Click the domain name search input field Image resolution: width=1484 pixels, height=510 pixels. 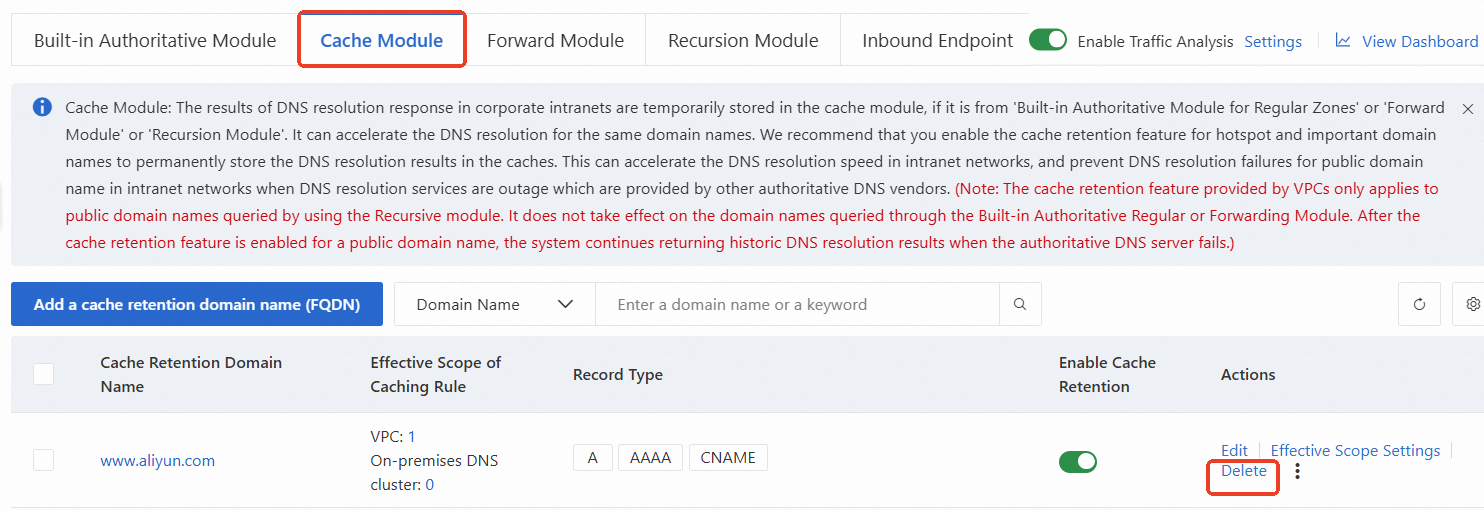click(x=797, y=304)
